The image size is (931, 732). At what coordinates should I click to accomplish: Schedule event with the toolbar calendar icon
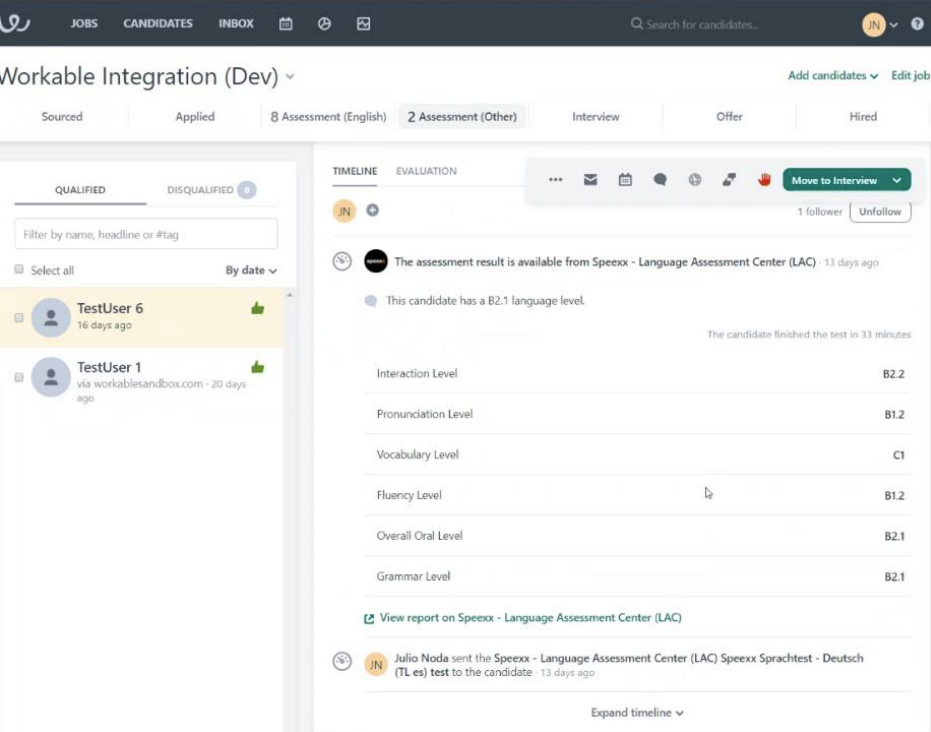point(625,179)
